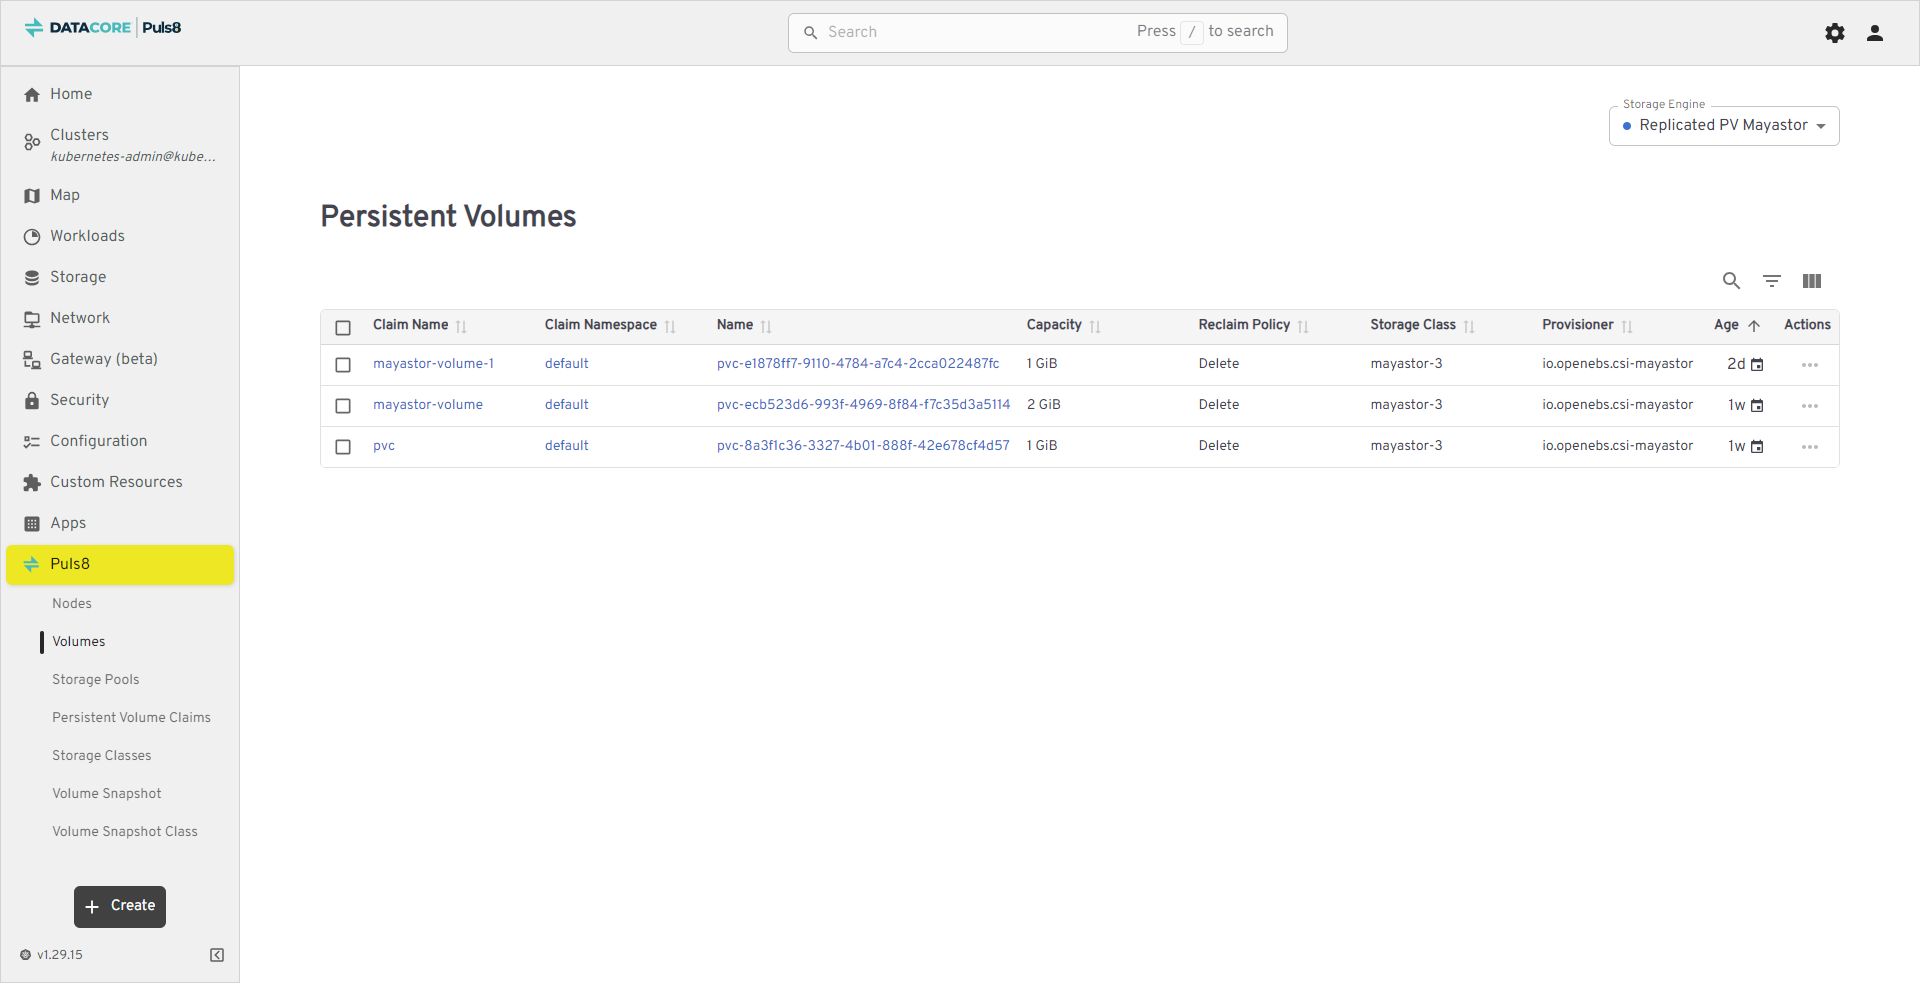
Task: Open the column visibility icon
Action: pos(1811,281)
